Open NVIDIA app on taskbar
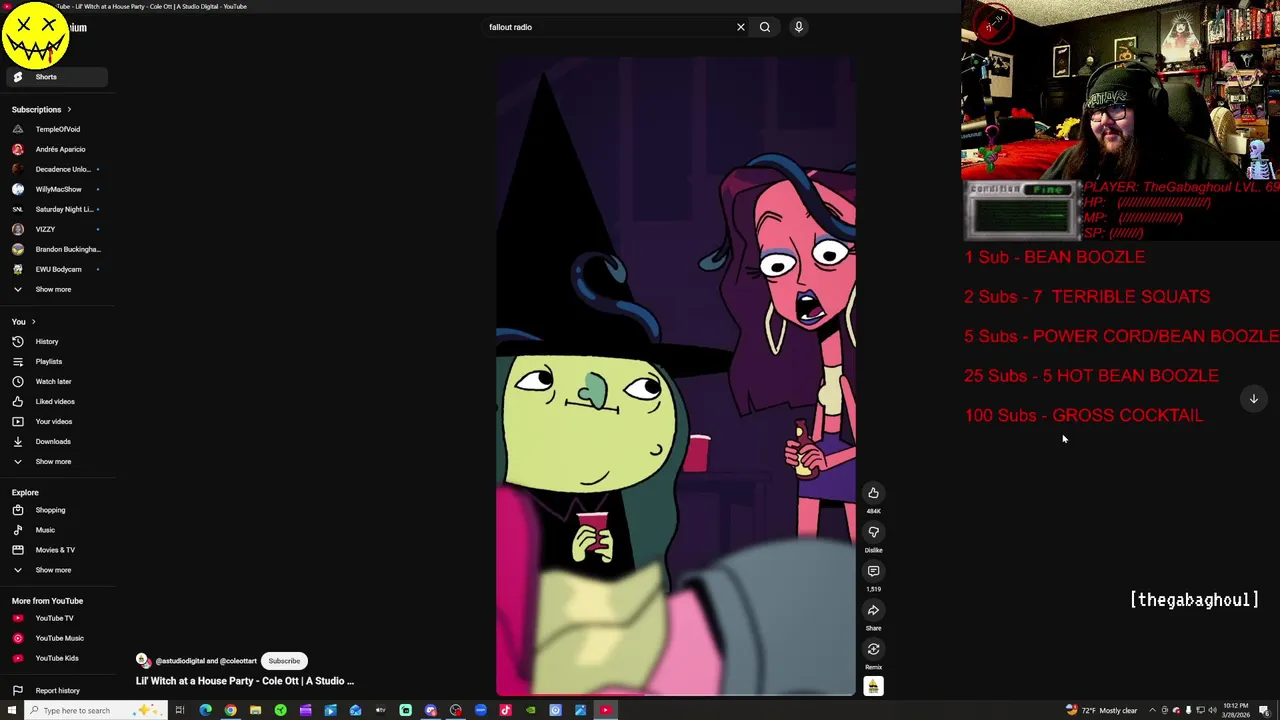This screenshot has width=1280, height=720. tap(530, 710)
